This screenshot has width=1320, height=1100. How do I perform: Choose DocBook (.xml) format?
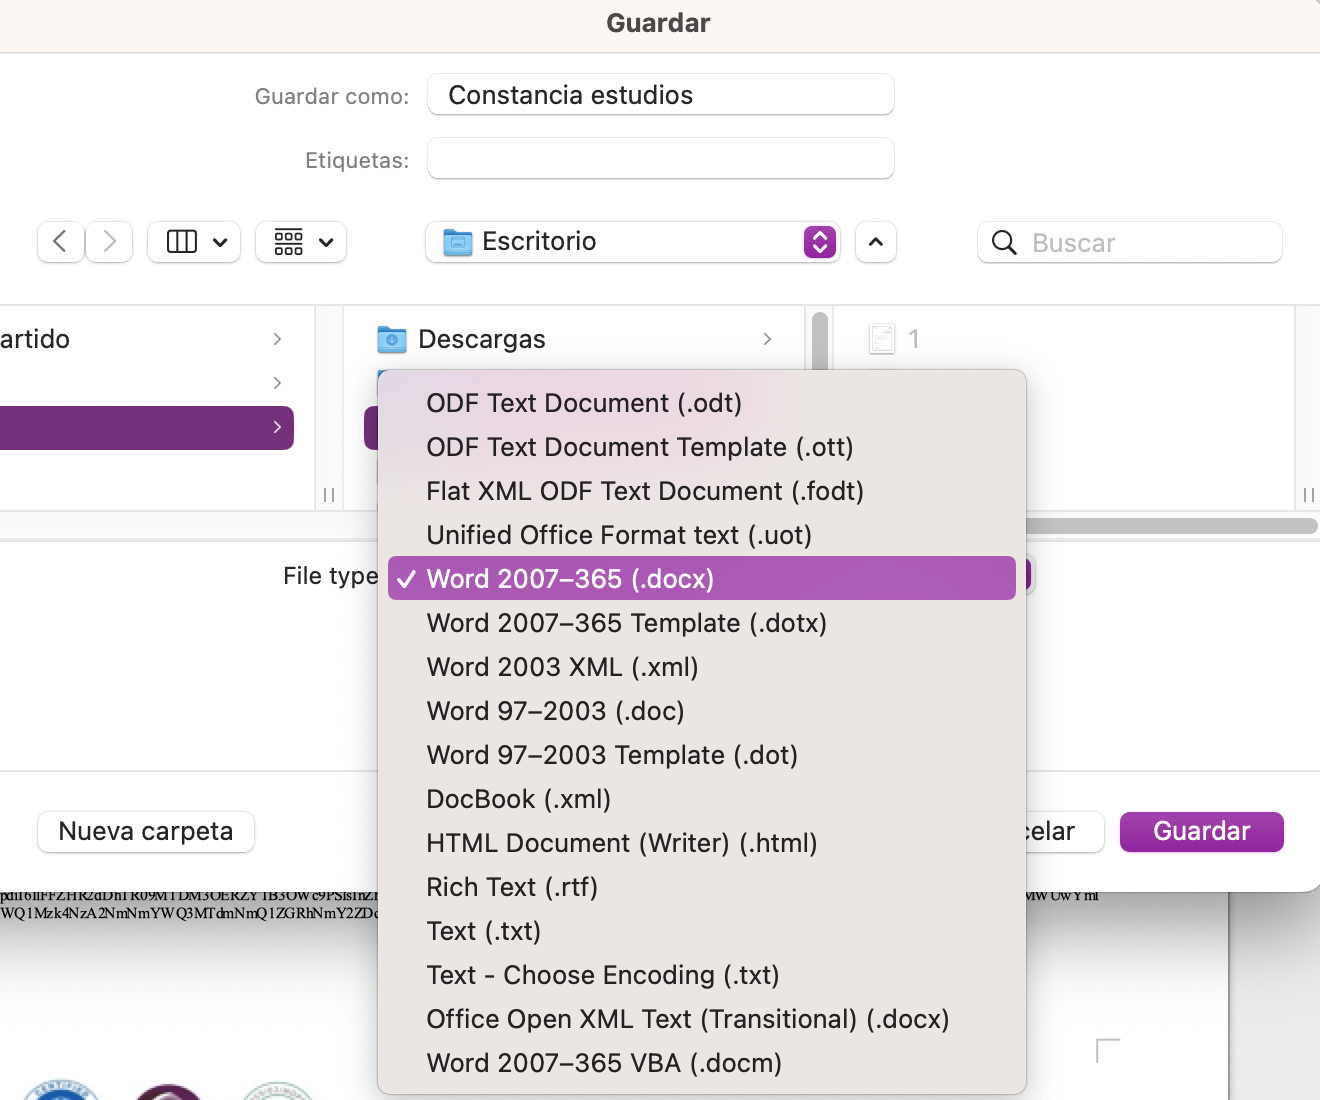coord(702,799)
